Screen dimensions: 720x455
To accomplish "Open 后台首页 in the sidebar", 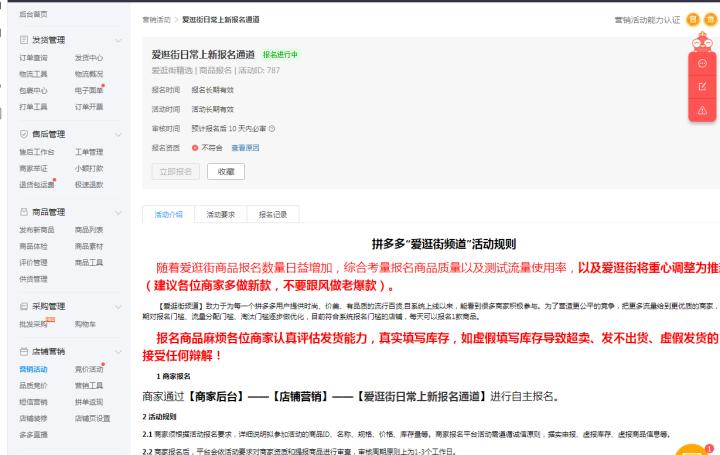I will pyautogui.click(x=33, y=14).
